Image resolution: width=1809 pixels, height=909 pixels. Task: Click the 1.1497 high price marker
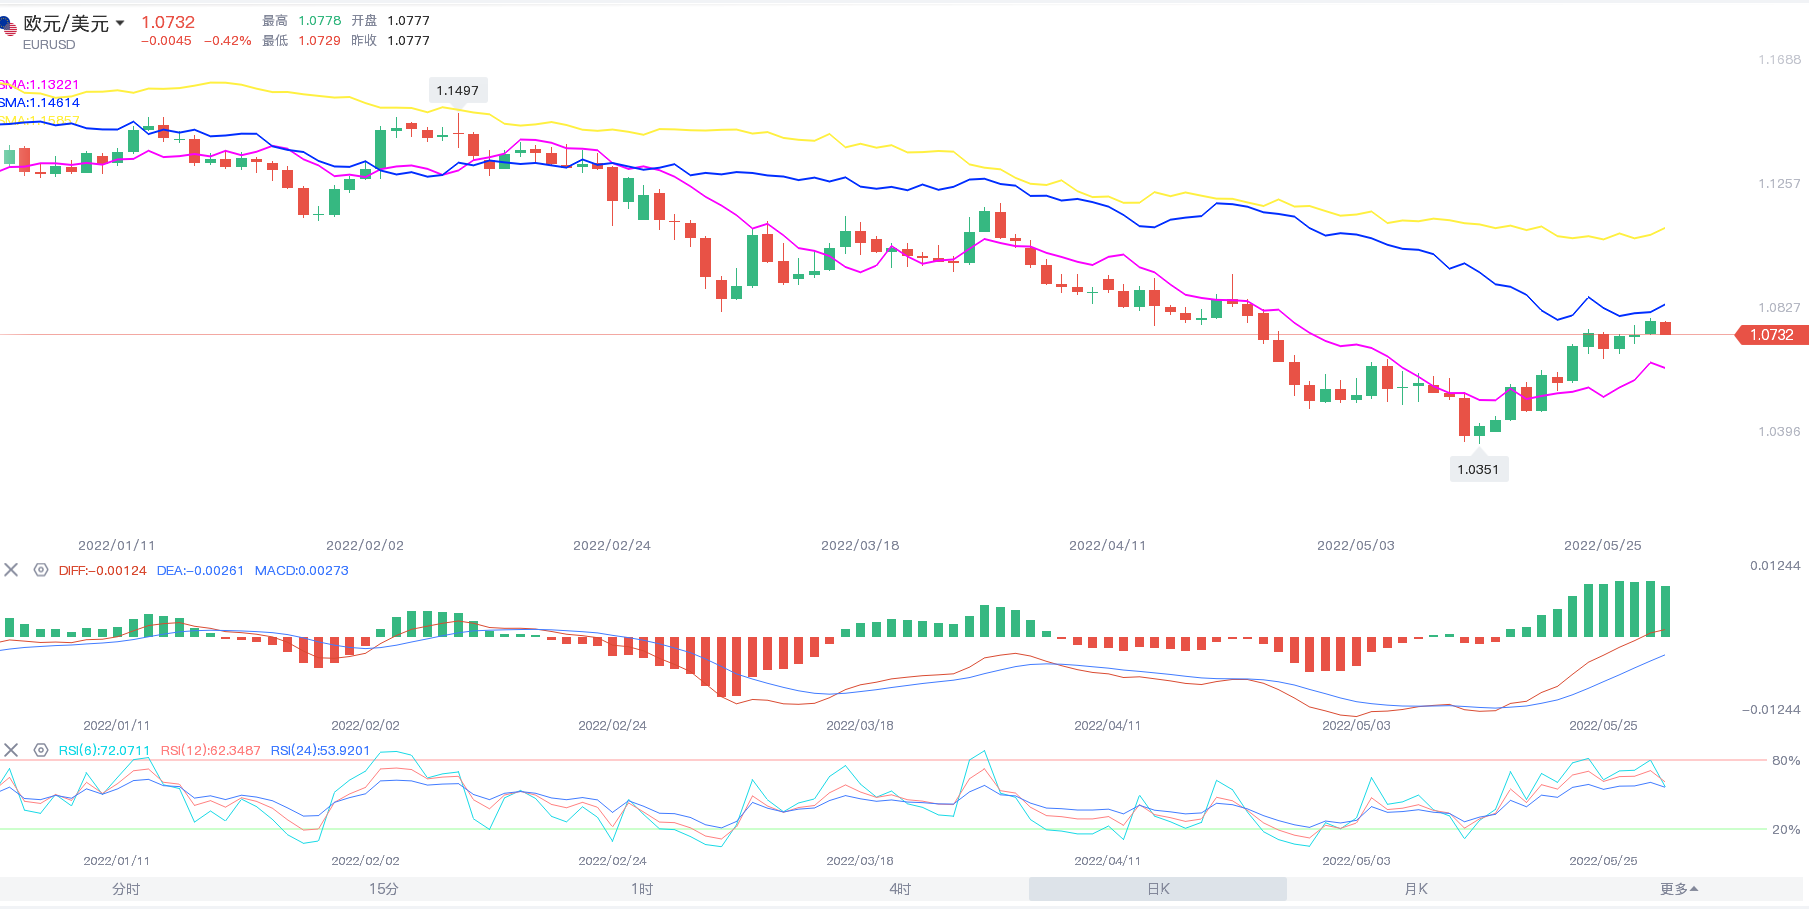[457, 90]
